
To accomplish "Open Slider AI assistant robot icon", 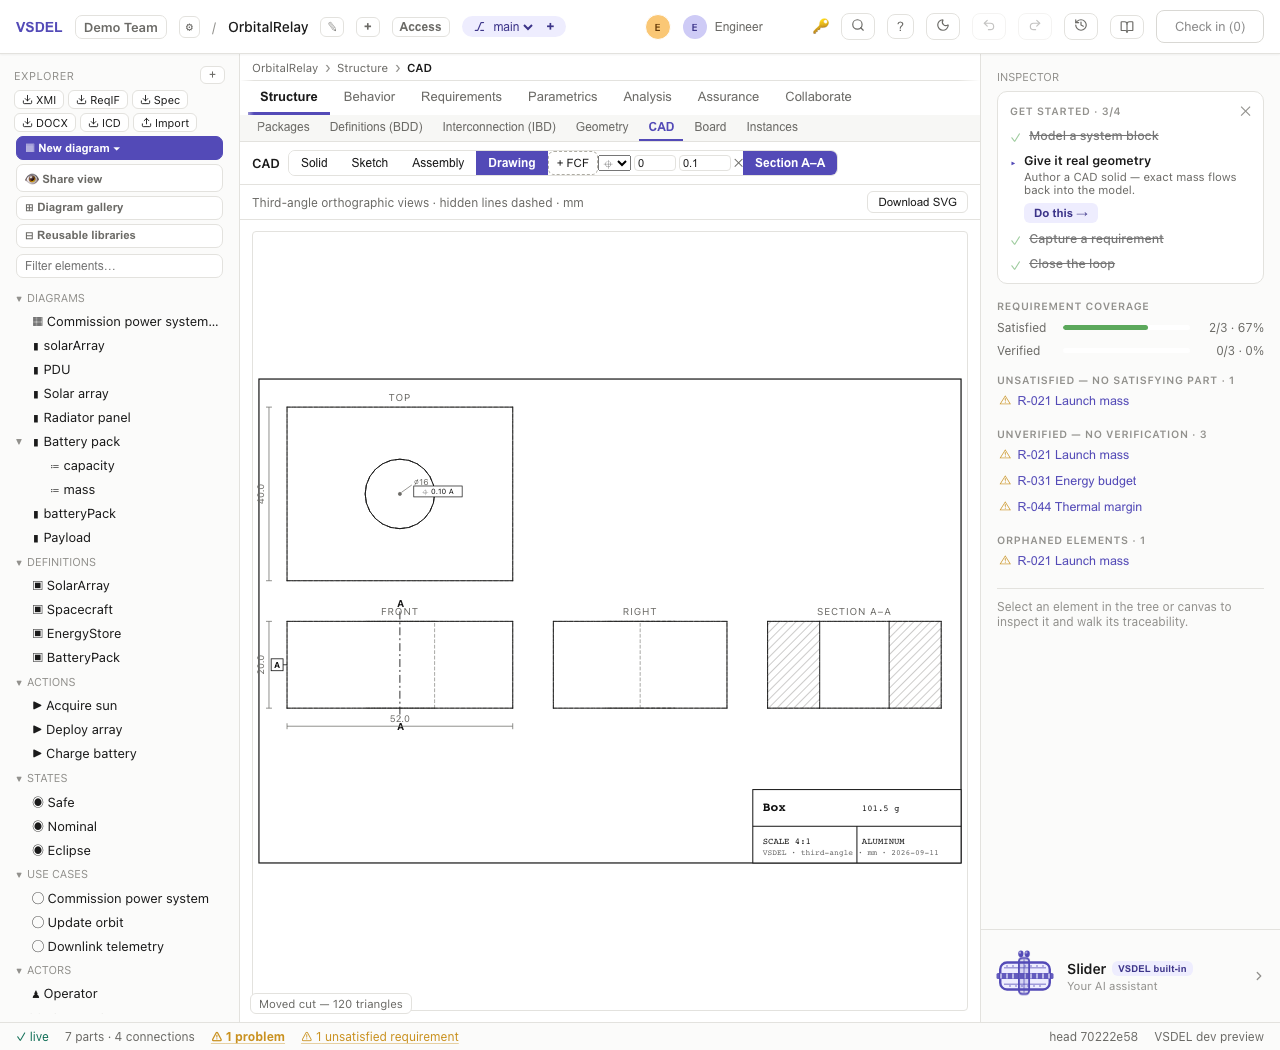I will tap(1025, 973).
